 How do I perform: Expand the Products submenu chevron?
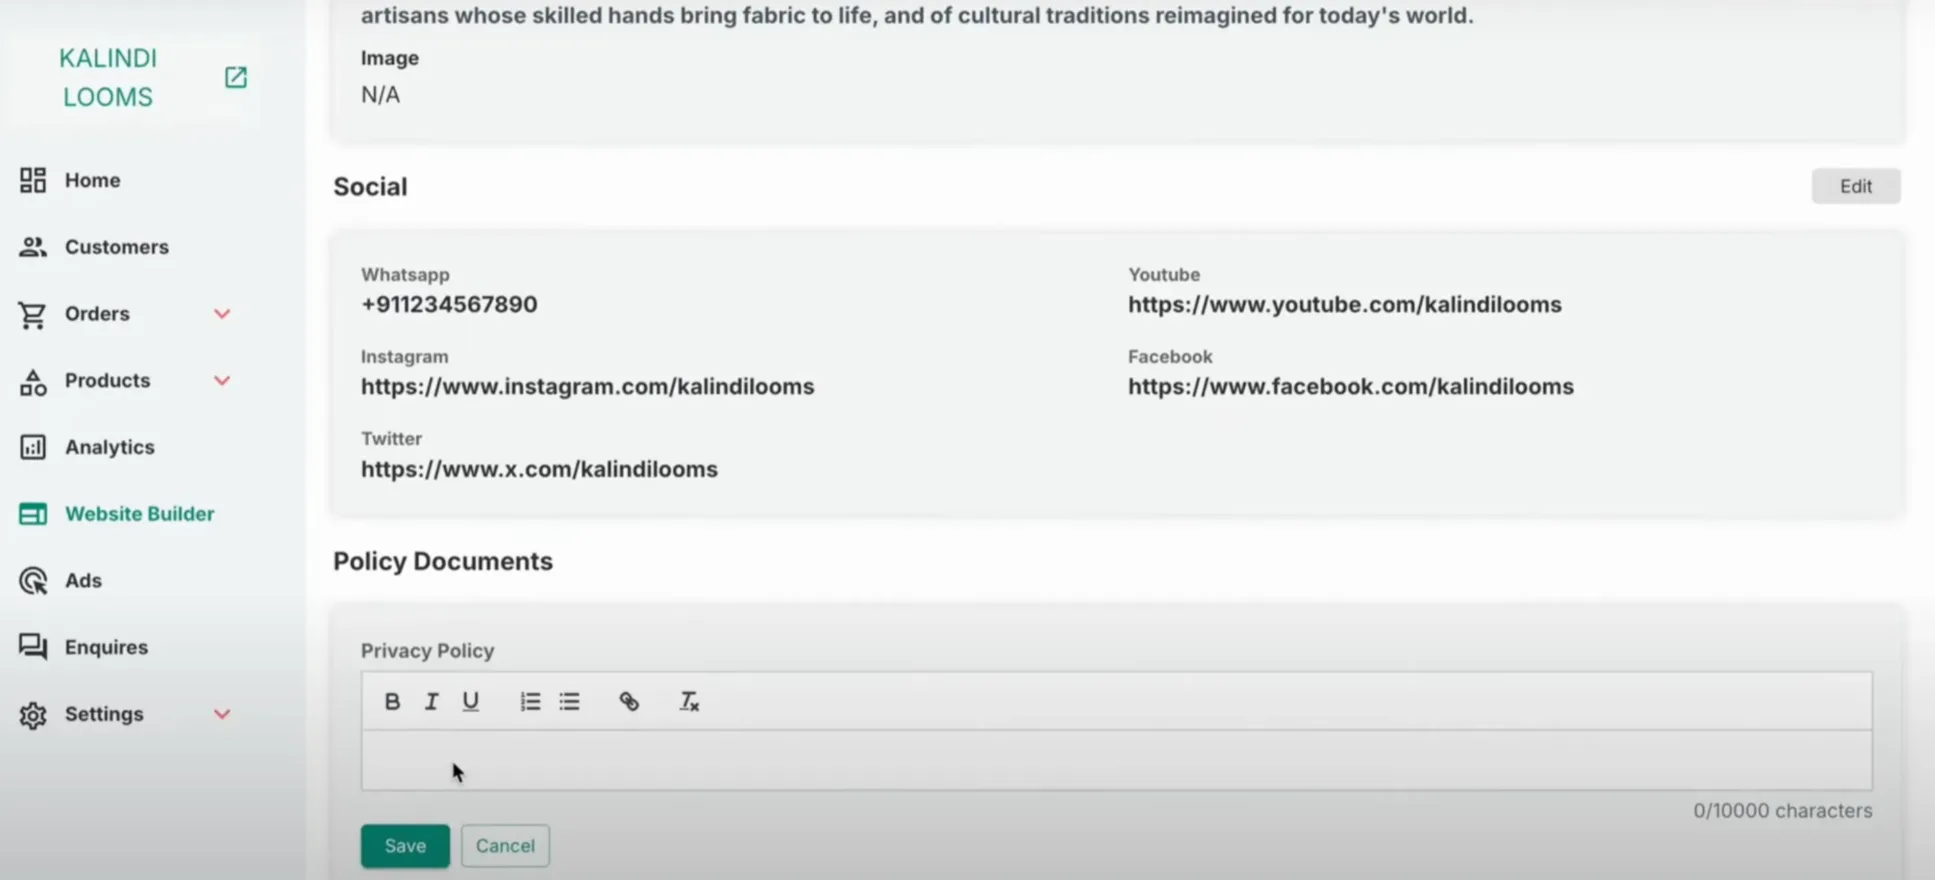point(222,381)
